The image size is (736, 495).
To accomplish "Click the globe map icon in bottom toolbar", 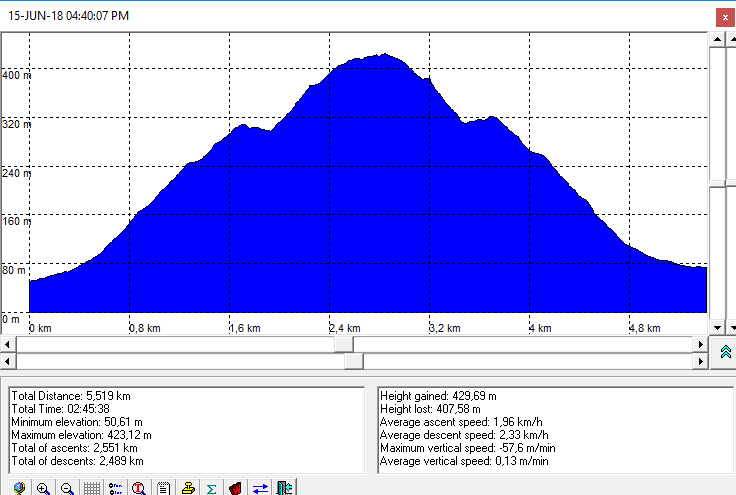I will coord(19,488).
